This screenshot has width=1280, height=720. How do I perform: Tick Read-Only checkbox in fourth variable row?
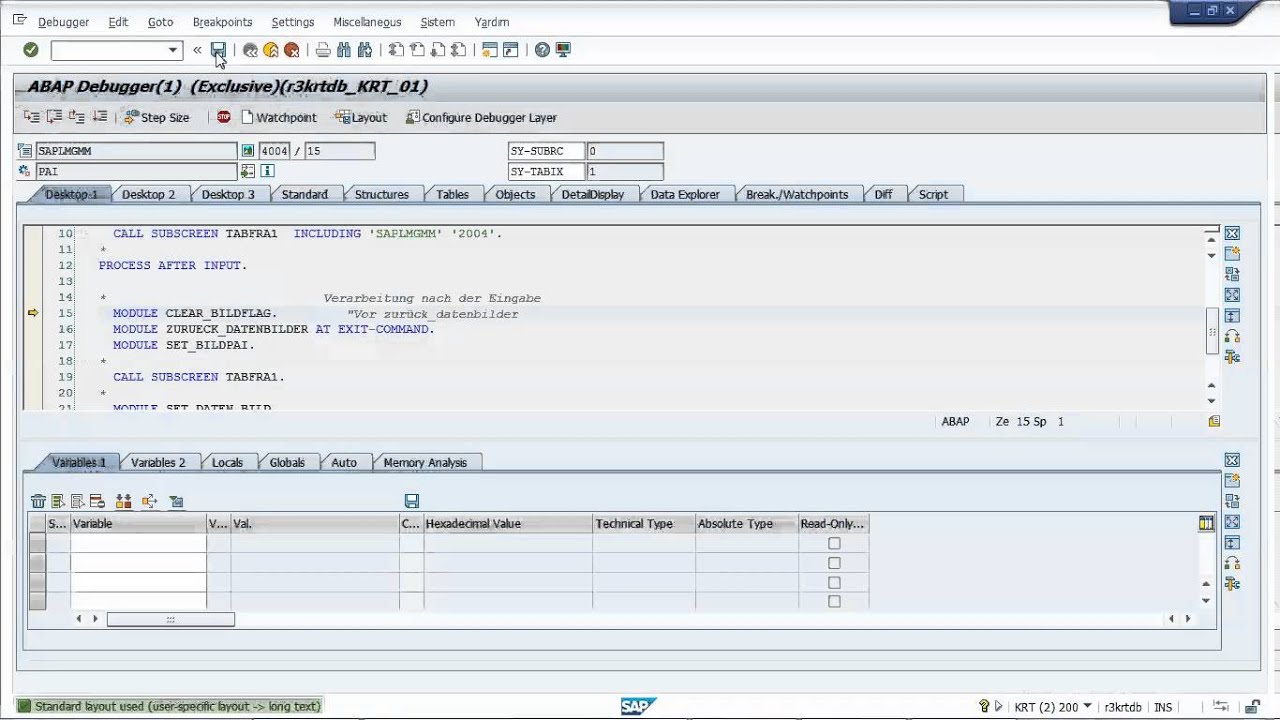click(x=834, y=601)
